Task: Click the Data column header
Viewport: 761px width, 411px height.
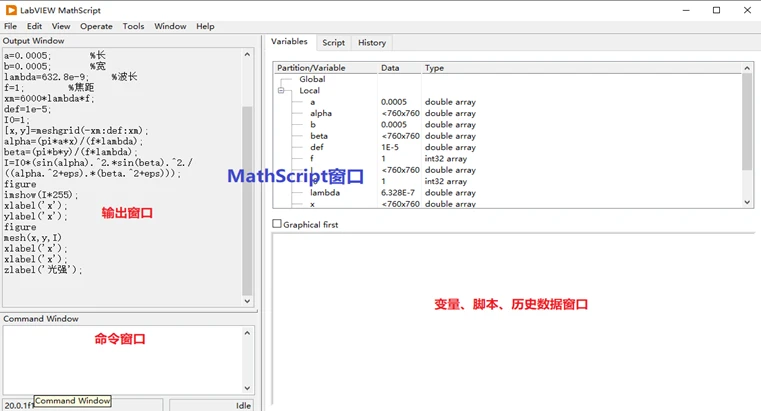Action: (x=399, y=68)
